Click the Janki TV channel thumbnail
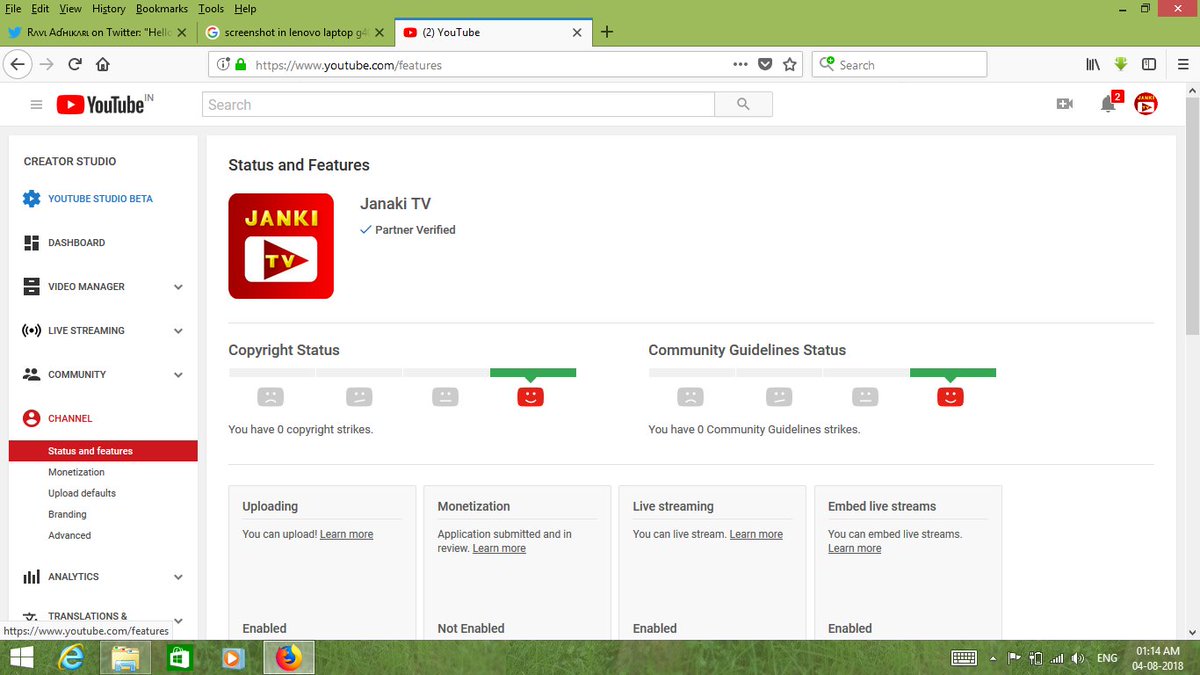This screenshot has height=675, width=1200. click(x=281, y=246)
